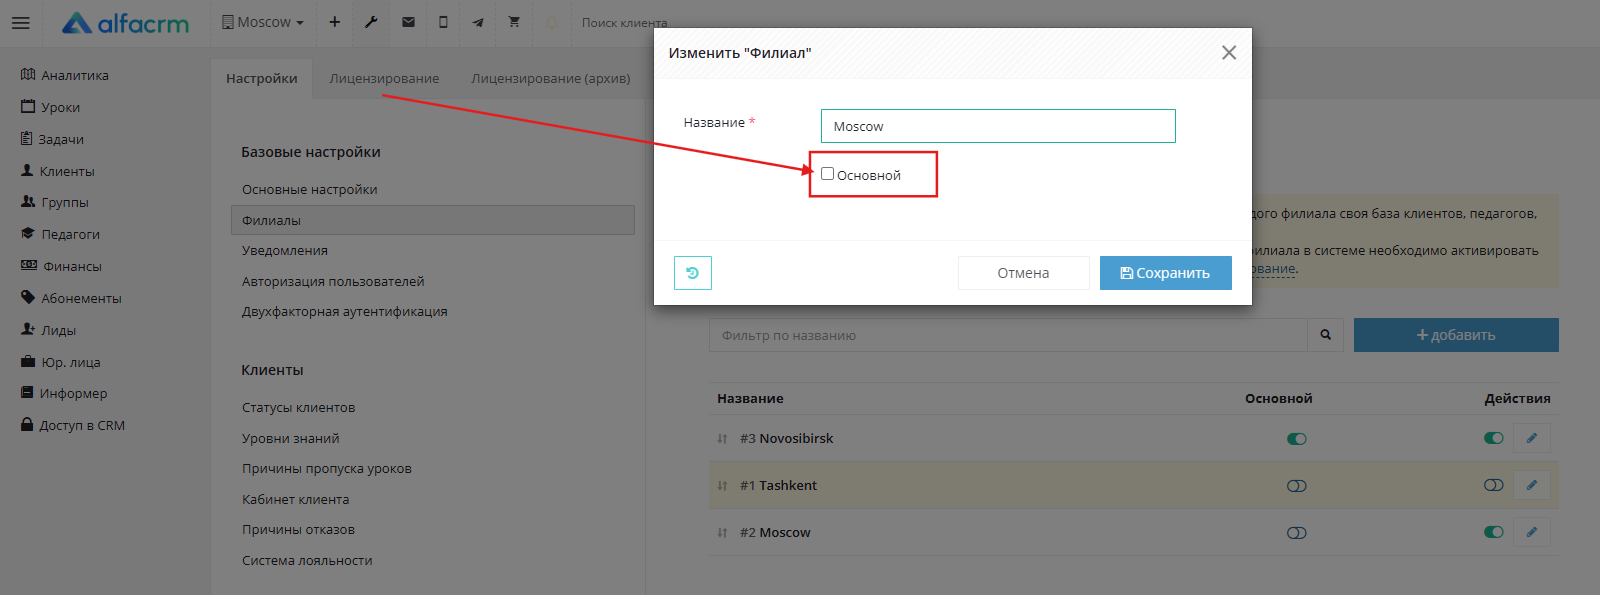Toggle Основной switch for Tashkent
The height and width of the screenshot is (595, 1600).
1296,486
